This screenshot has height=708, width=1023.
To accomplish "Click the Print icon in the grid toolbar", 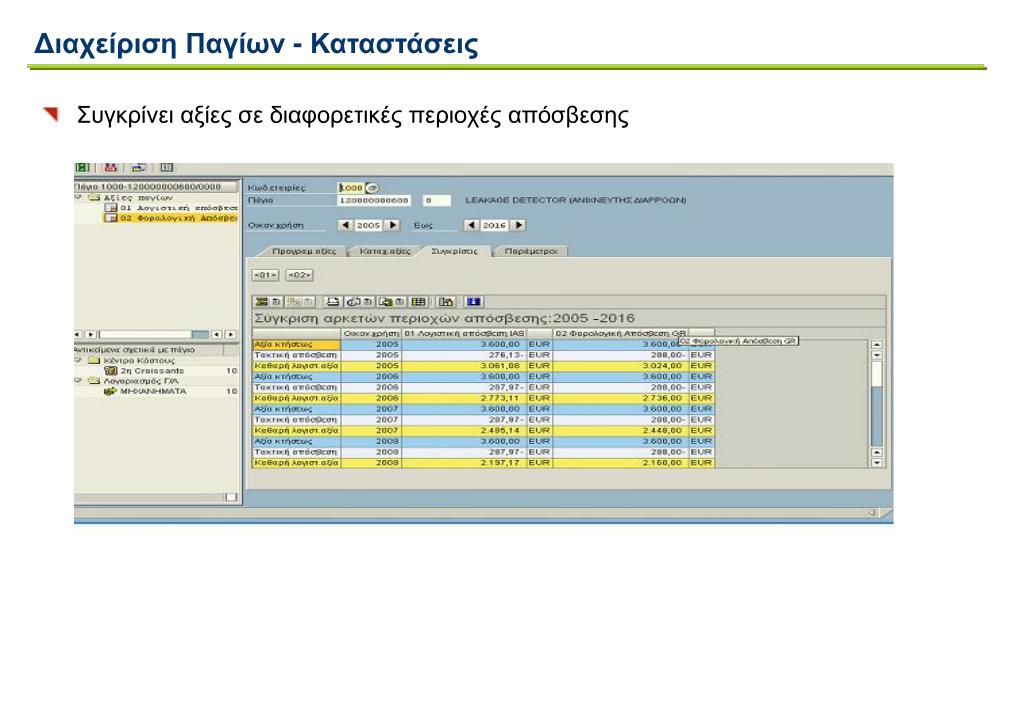I will coord(333,301).
